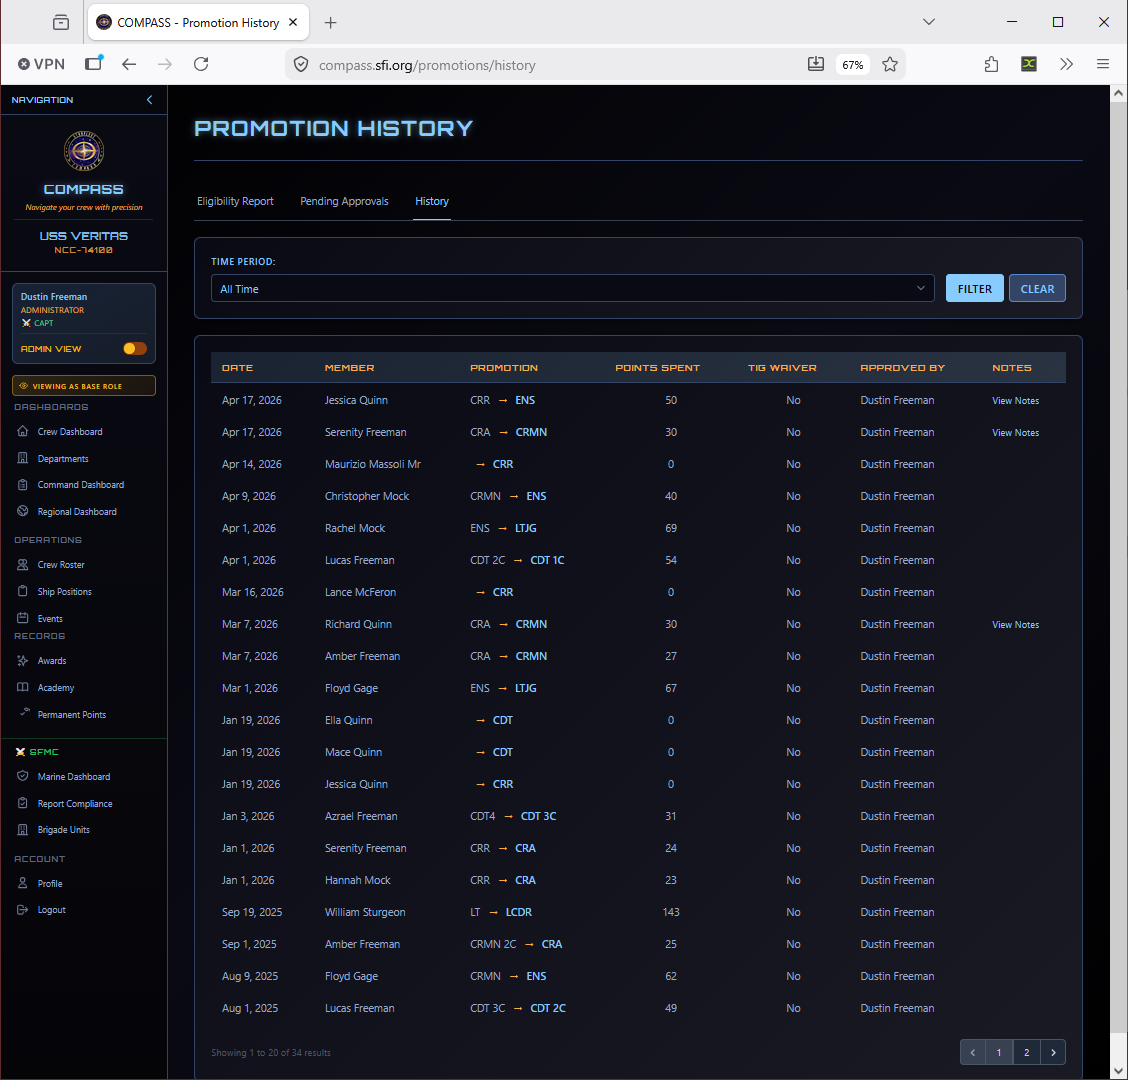Viewport: 1128px width, 1080px height.
Task: Open Crew Dashboard shield icon
Action: pos(22,432)
